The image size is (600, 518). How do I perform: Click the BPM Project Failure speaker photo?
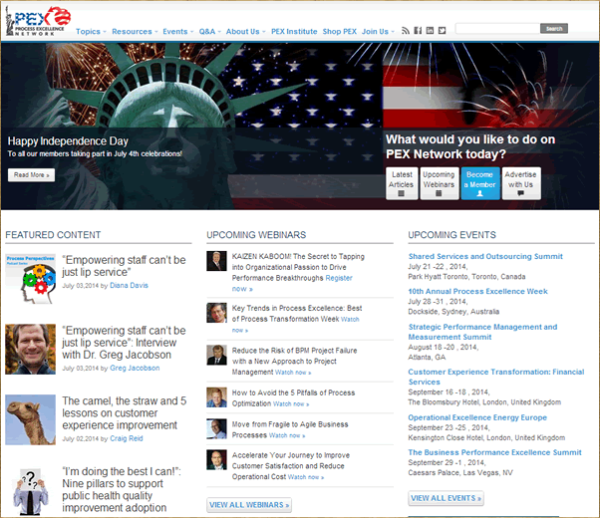click(217, 355)
